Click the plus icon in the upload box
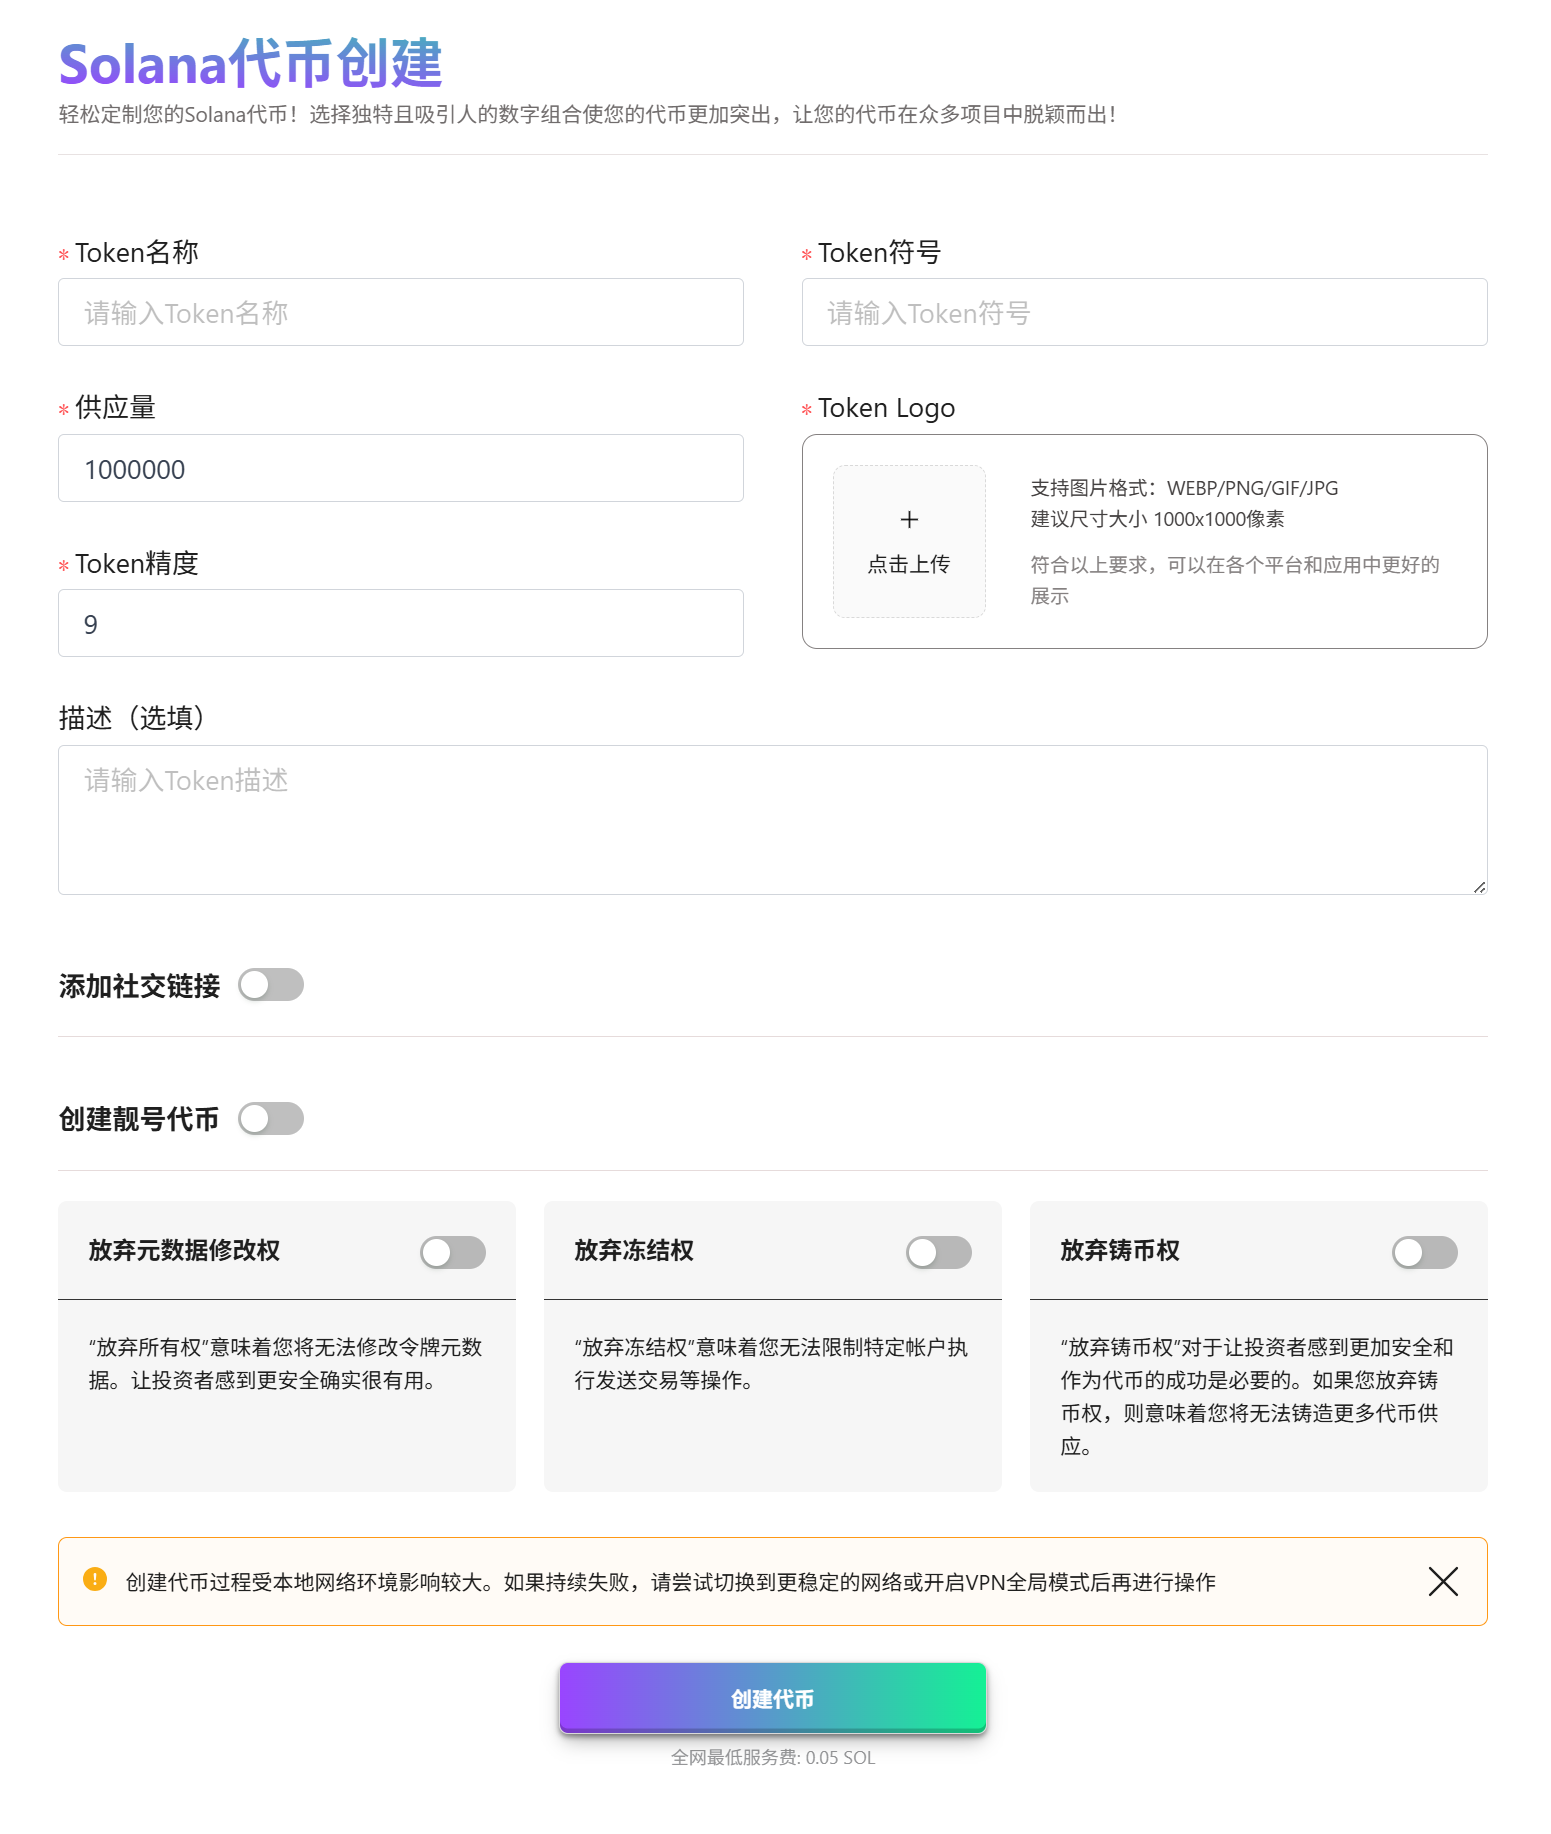The image size is (1551, 1834). point(909,519)
